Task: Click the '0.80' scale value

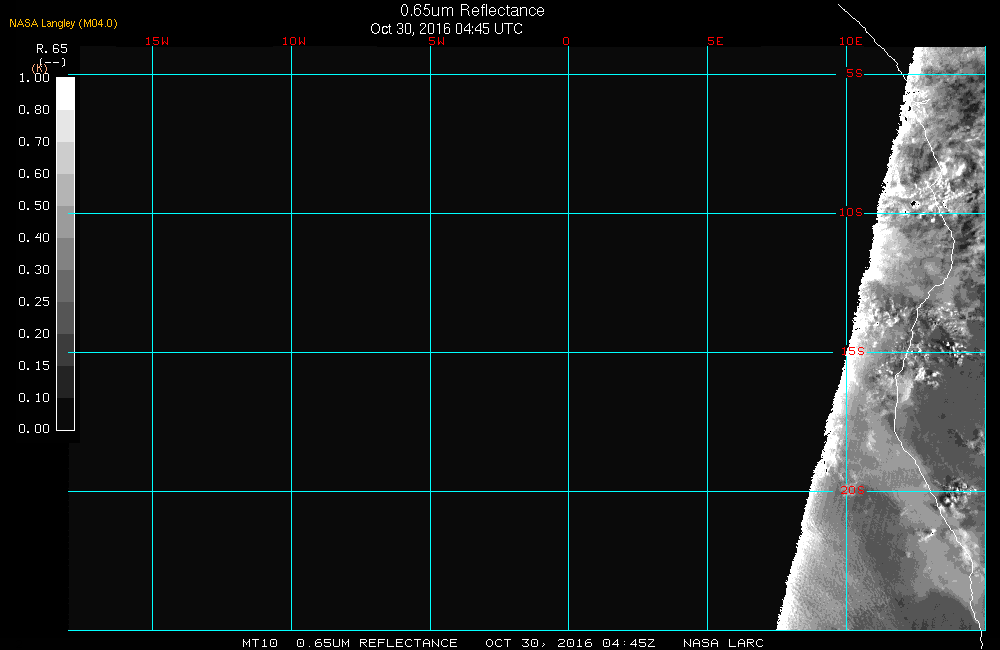Action: (x=34, y=110)
